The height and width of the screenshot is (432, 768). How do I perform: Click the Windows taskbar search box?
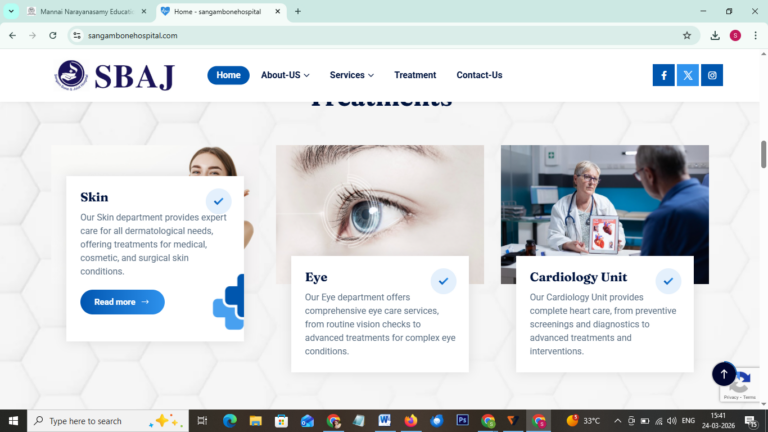[x=108, y=421]
